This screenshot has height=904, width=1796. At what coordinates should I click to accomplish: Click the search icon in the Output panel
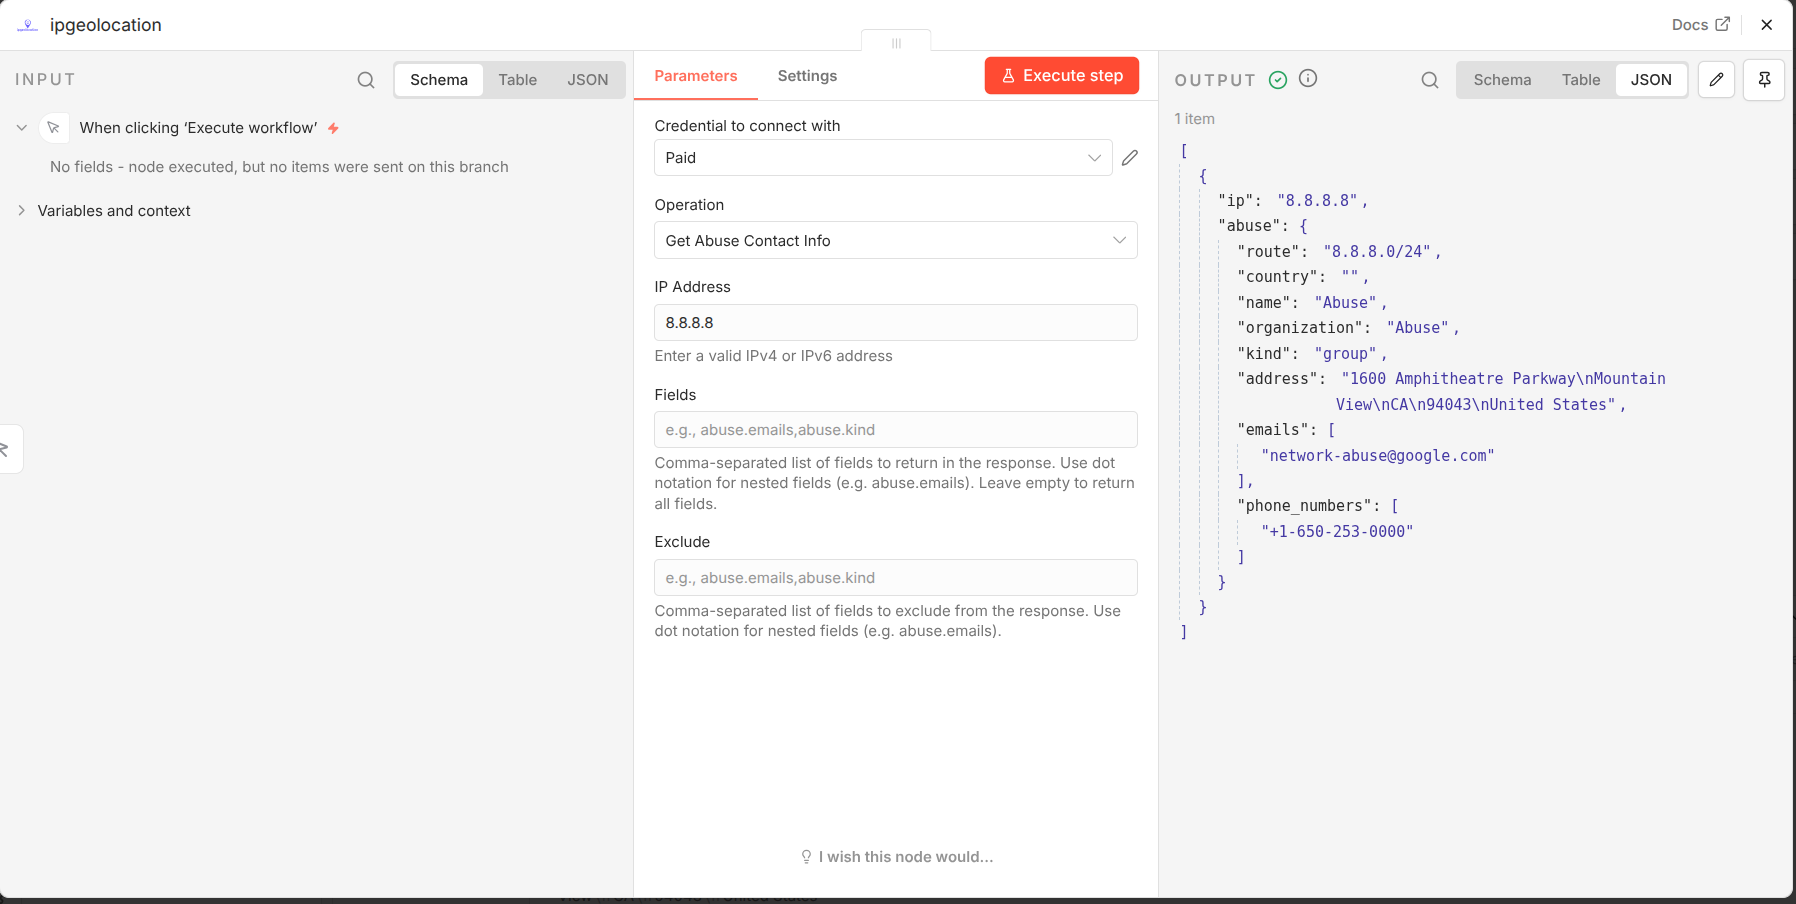click(x=1430, y=80)
